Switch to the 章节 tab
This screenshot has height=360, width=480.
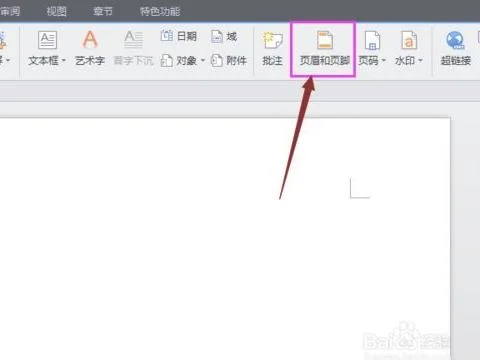pos(103,11)
